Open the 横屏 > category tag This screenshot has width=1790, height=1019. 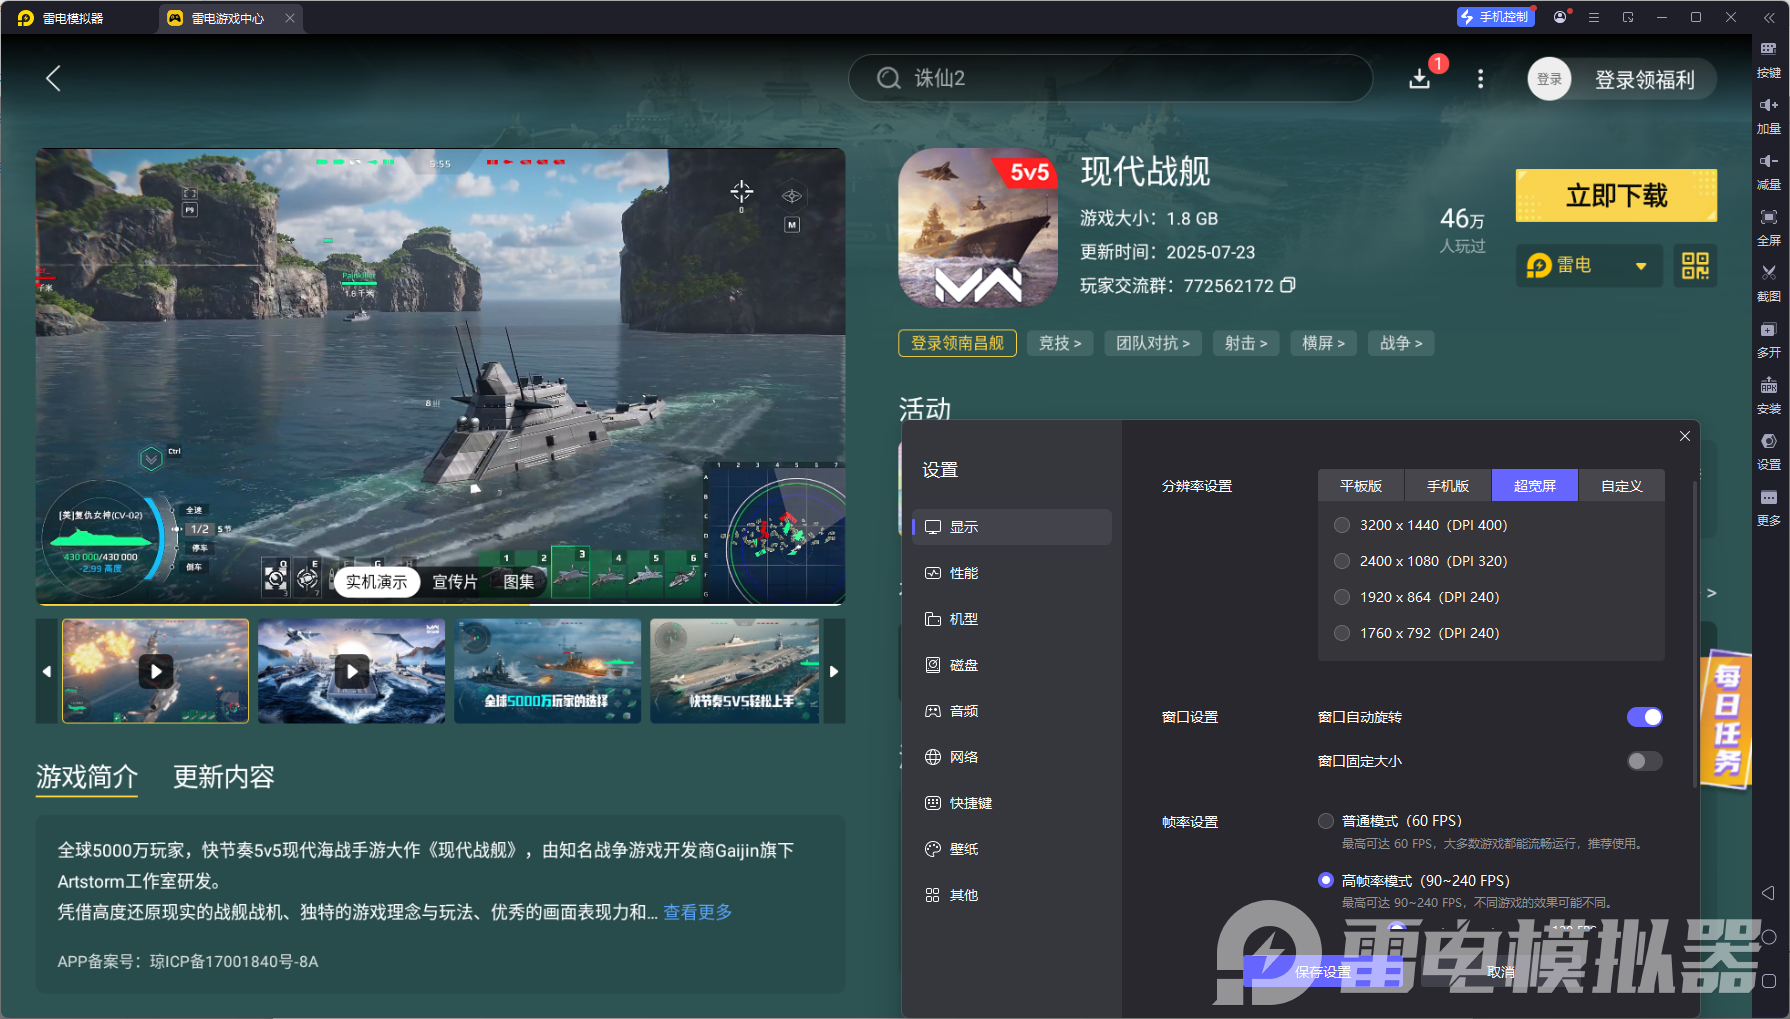(x=1324, y=343)
